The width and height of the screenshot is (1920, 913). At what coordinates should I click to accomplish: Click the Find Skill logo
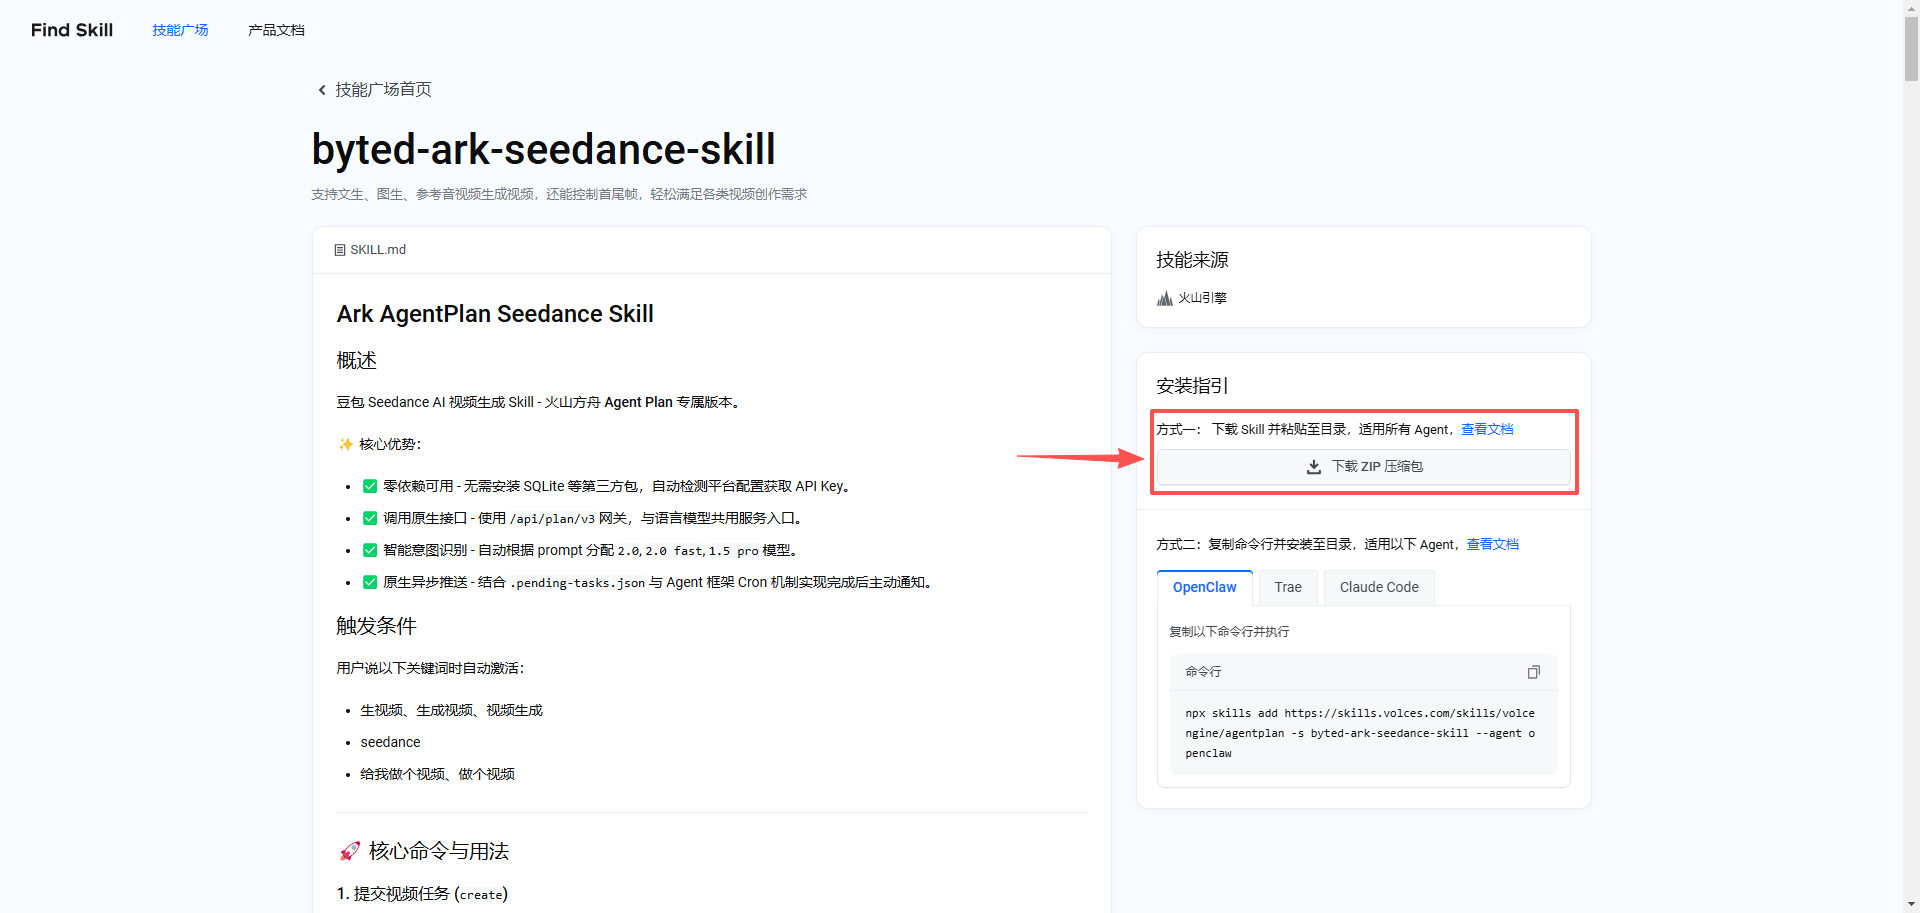pyautogui.click(x=72, y=30)
